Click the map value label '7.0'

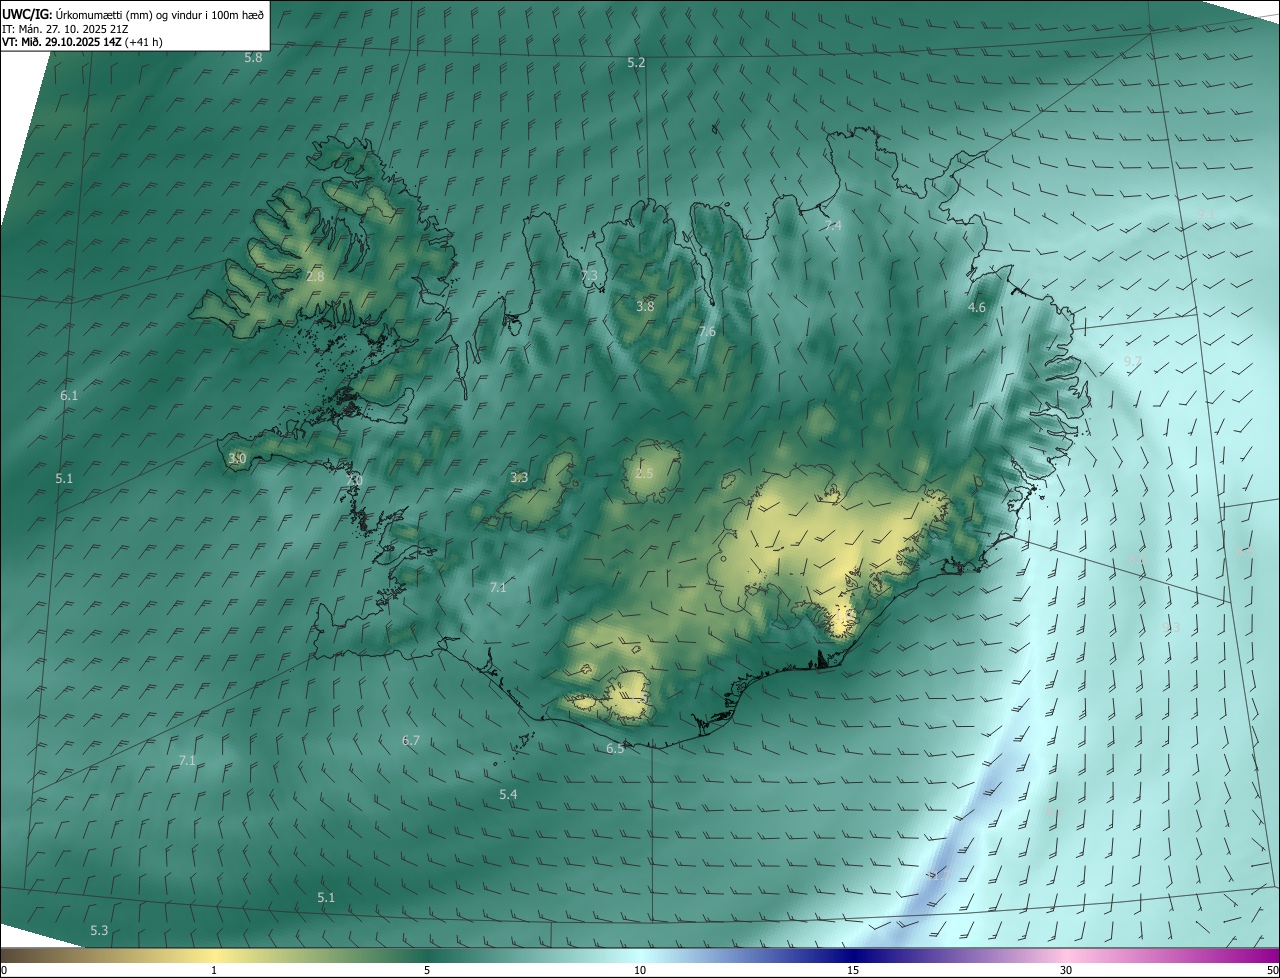[354, 481]
